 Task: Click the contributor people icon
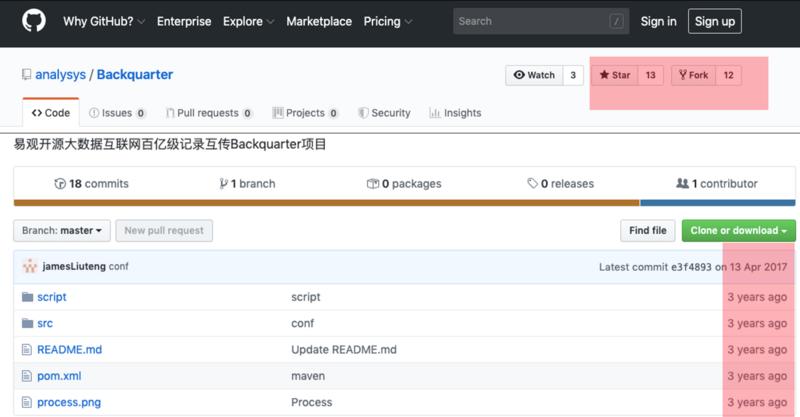pos(682,184)
